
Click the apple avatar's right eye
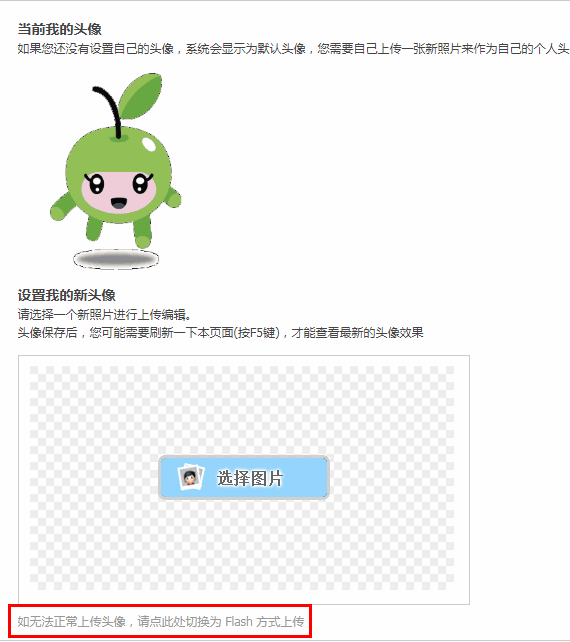pos(141,183)
